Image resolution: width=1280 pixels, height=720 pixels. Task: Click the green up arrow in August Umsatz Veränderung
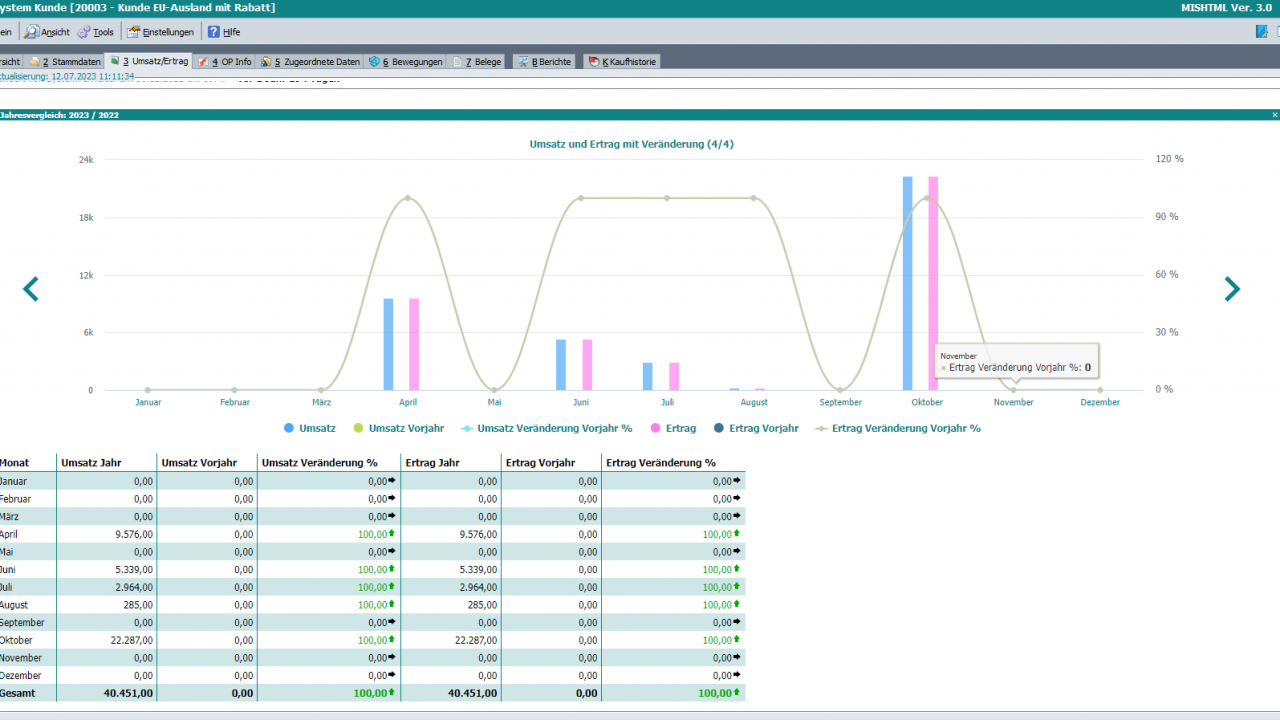click(x=392, y=604)
